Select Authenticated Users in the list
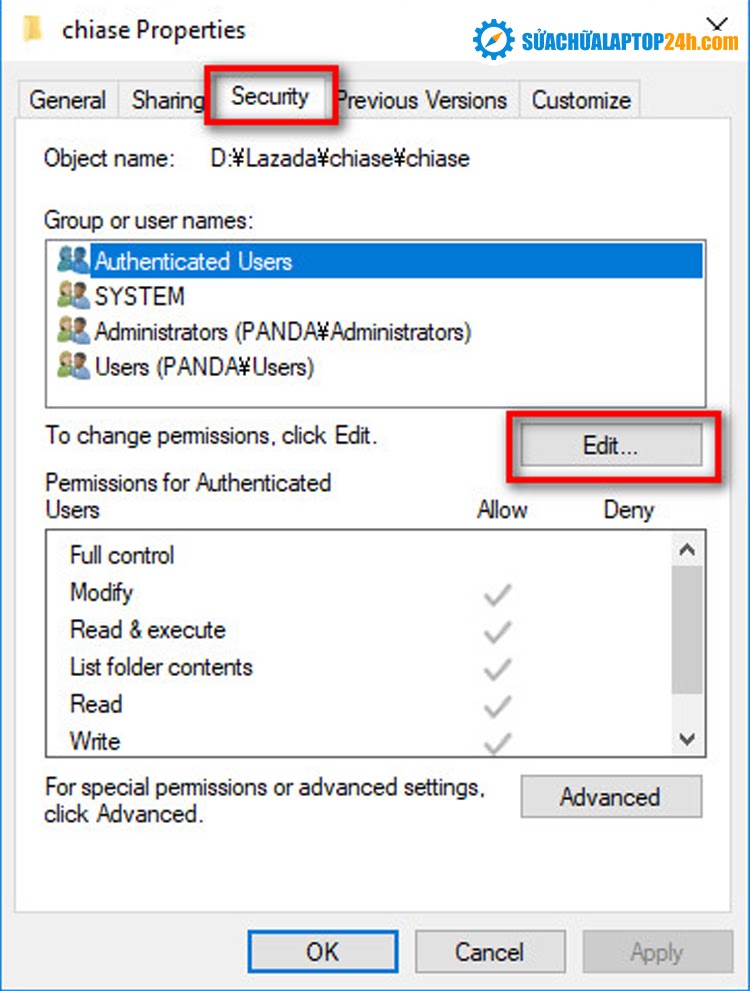This screenshot has height=991, width=750. [x=193, y=262]
